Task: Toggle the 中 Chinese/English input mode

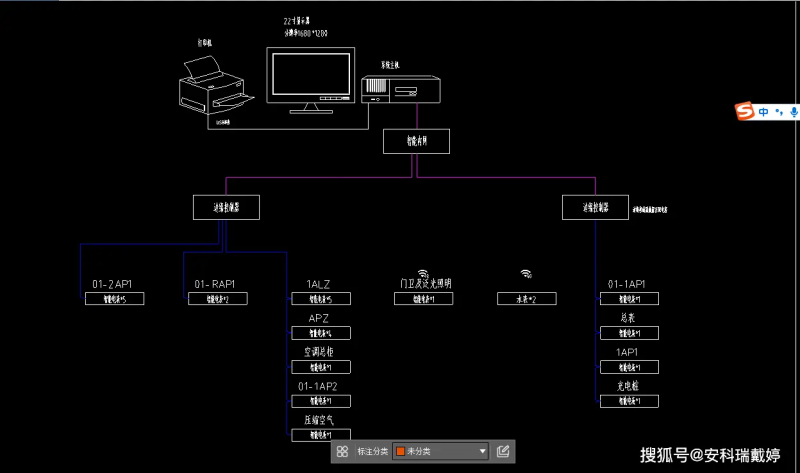Action: pyautogui.click(x=764, y=112)
